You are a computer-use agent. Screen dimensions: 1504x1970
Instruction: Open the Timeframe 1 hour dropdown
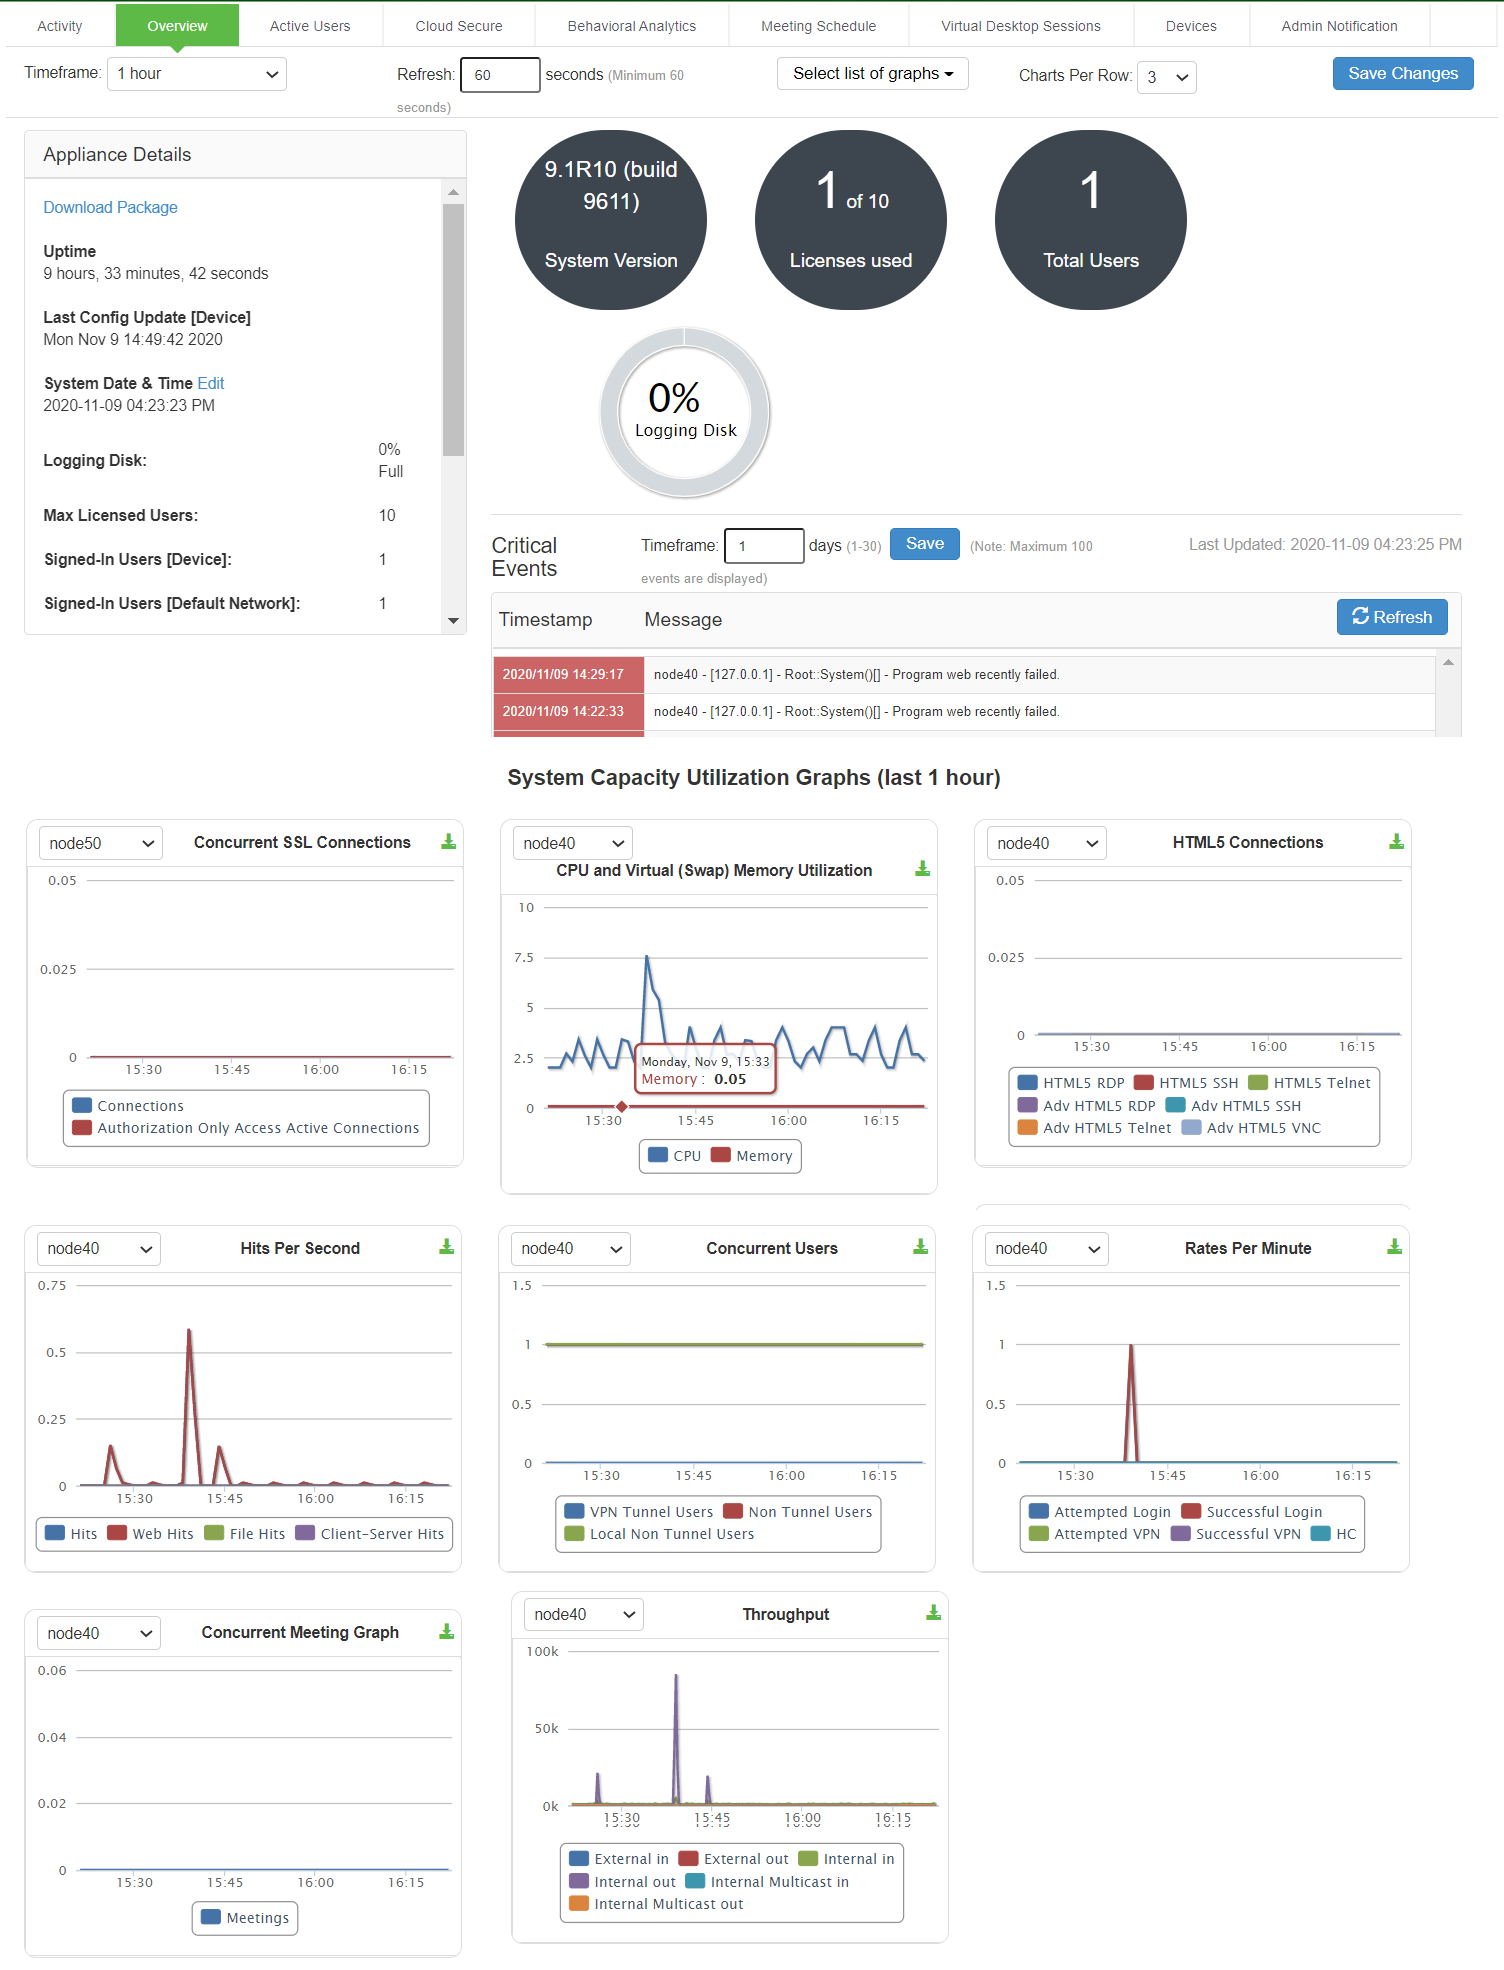196,74
